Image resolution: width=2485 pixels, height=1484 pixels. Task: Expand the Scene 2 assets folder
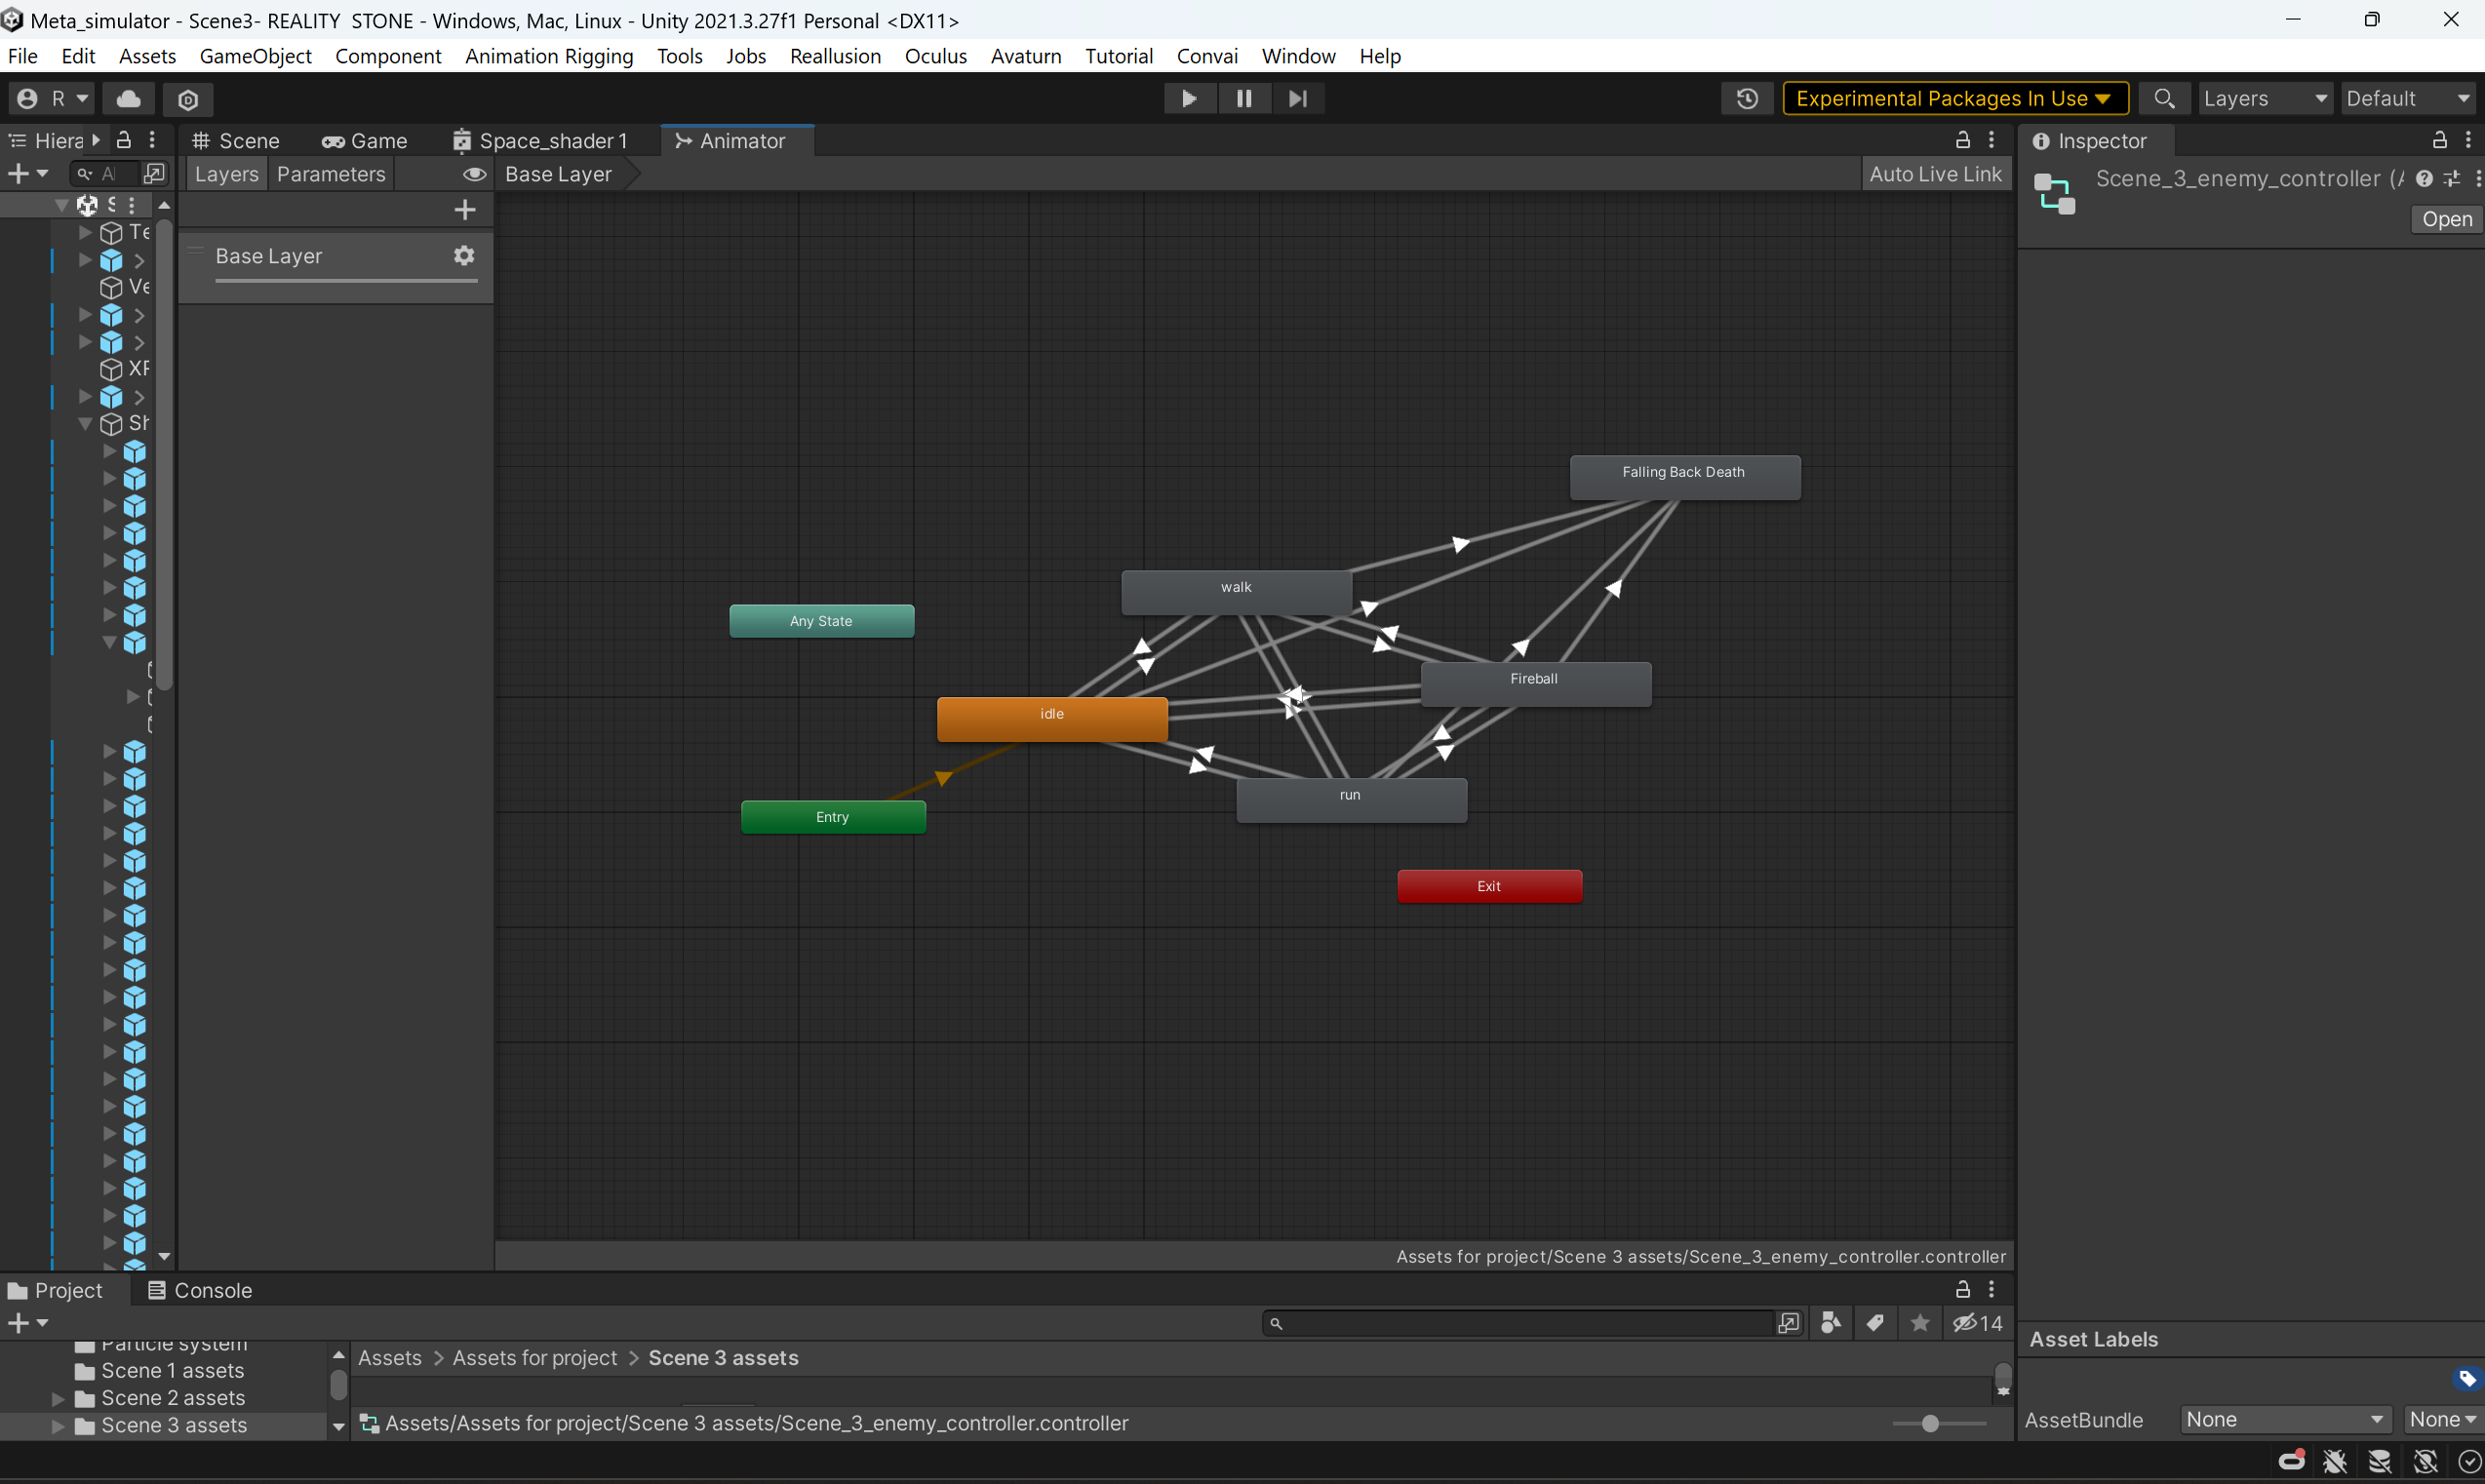click(58, 1398)
